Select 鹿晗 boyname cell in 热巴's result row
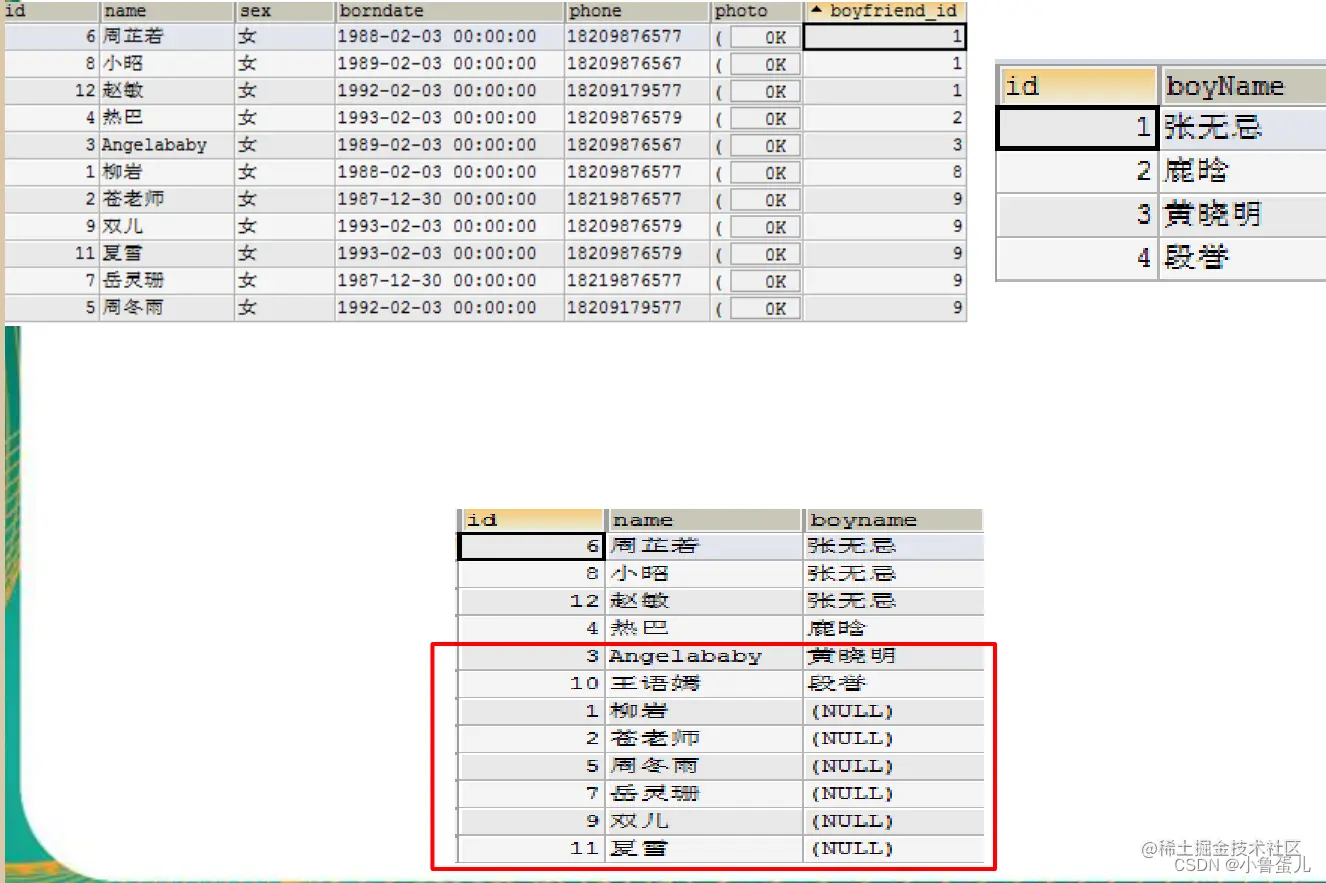The height and width of the screenshot is (883, 1326). (893, 629)
